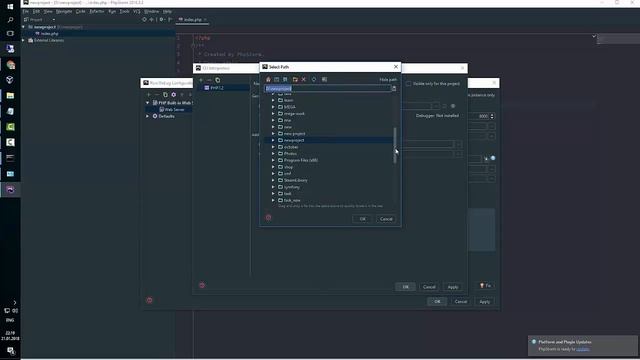Expand the Photos folder arrow

pyautogui.click(x=273, y=153)
